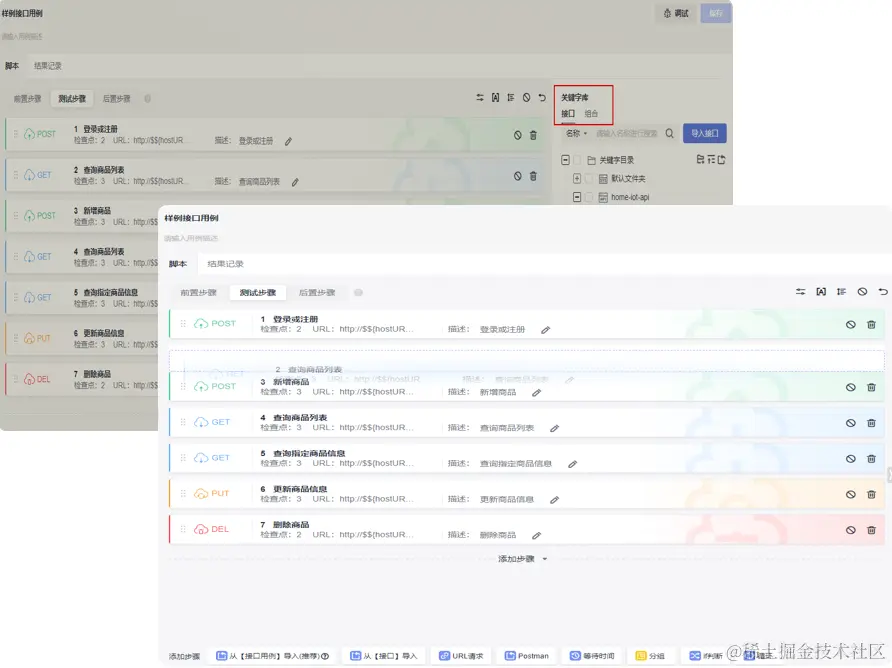
Task: Switch to 结果记录 tab in front window
Action: pyautogui.click(x=225, y=263)
